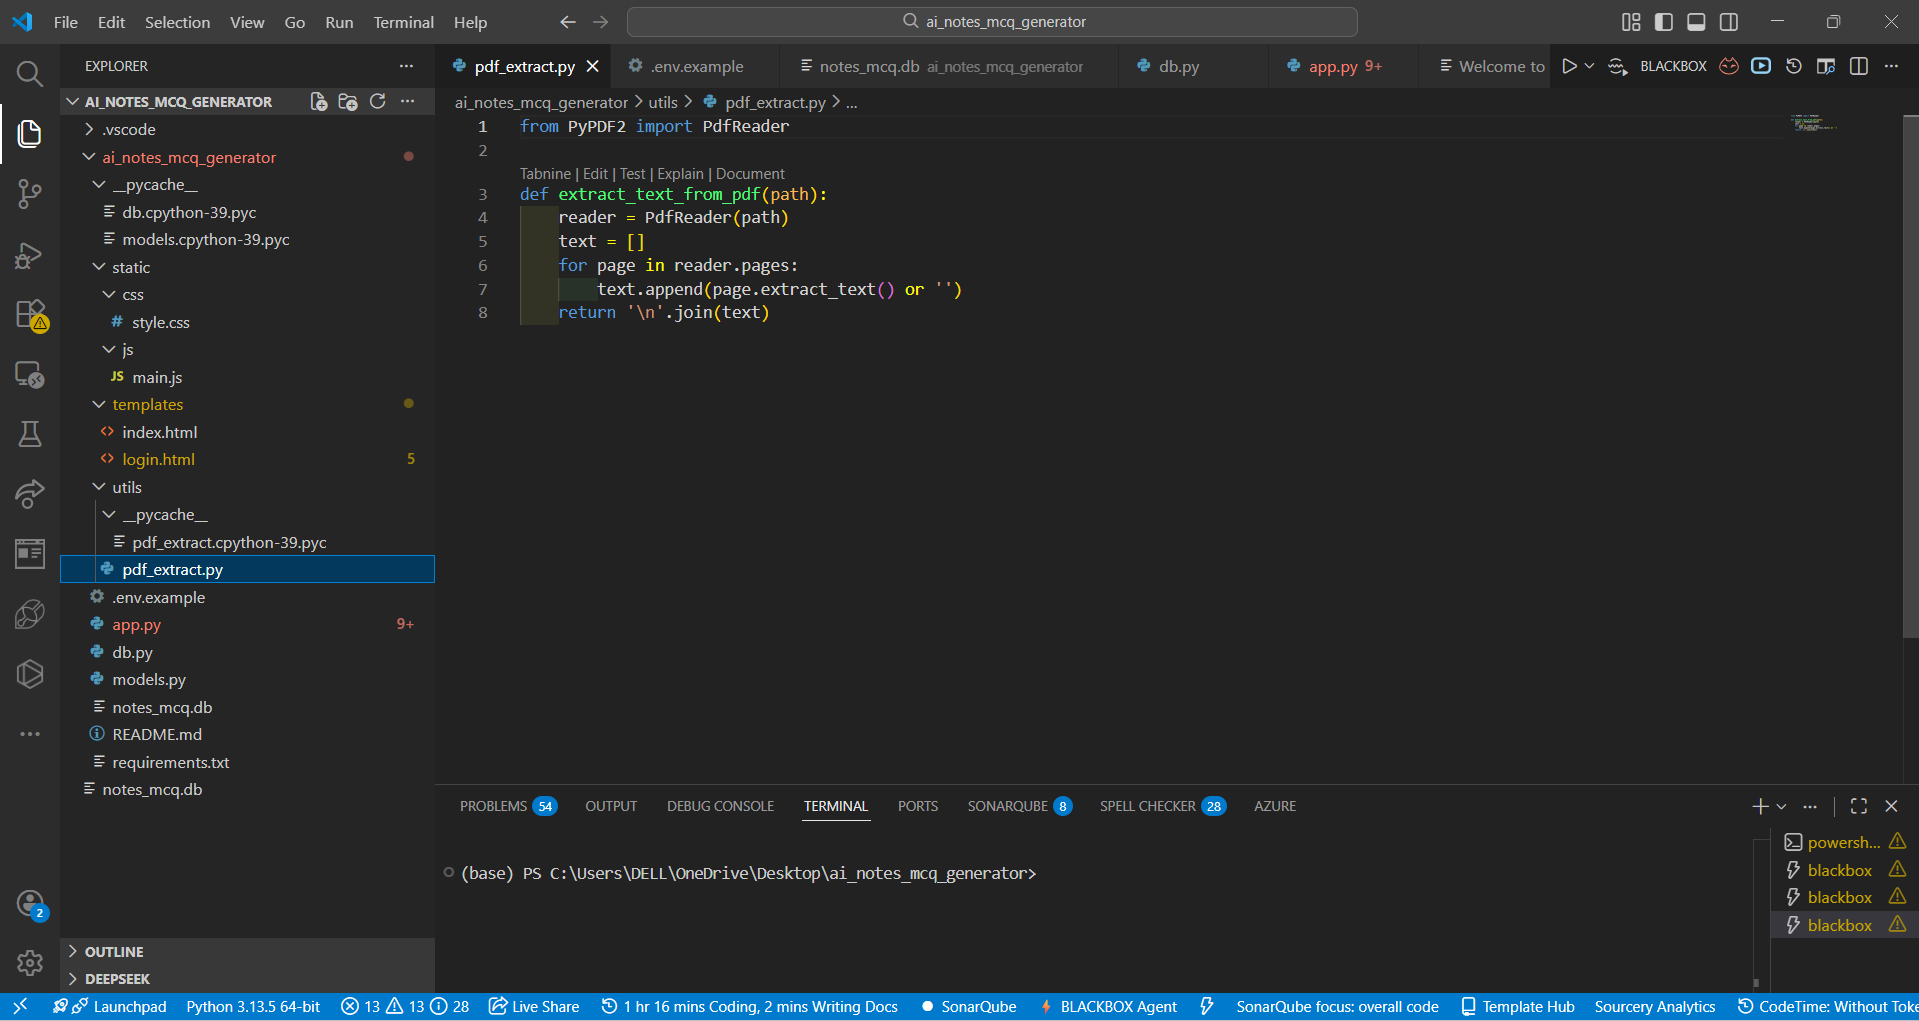Image resolution: width=1919 pixels, height=1021 pixels.
Task: Click the New File icon in Explorer
Action: tap(318, 101)
